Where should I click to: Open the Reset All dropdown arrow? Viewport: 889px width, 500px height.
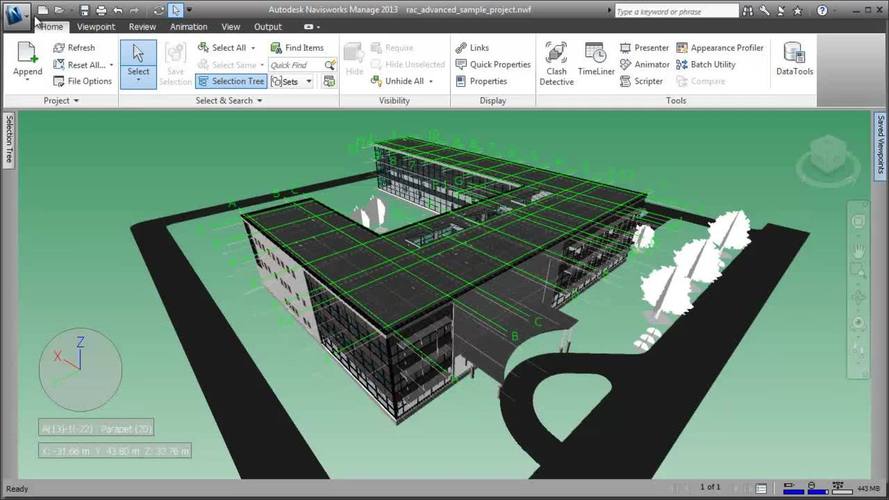tap(111, 65)
